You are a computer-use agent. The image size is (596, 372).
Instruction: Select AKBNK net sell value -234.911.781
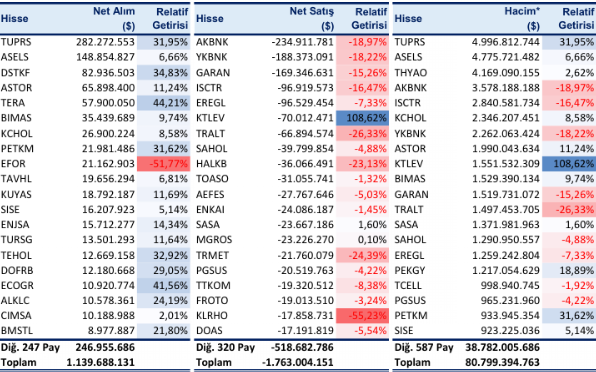click(303, 42)
